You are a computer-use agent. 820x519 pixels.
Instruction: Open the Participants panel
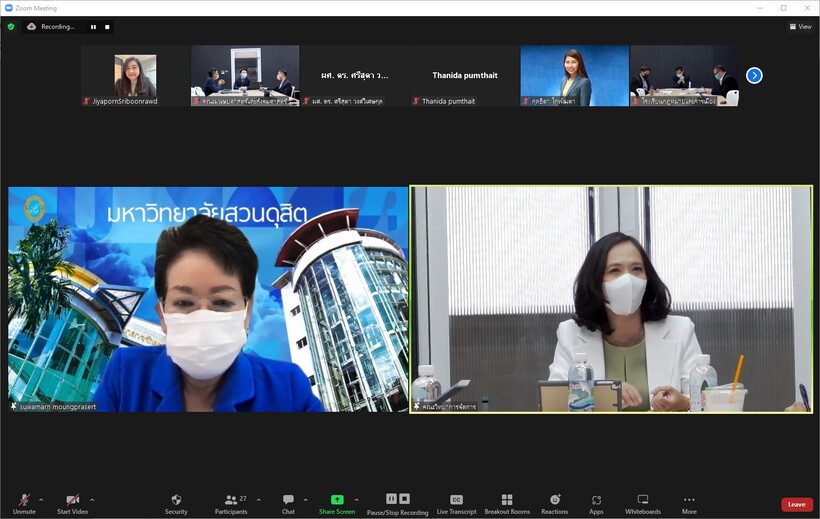[x=231, y=501]
